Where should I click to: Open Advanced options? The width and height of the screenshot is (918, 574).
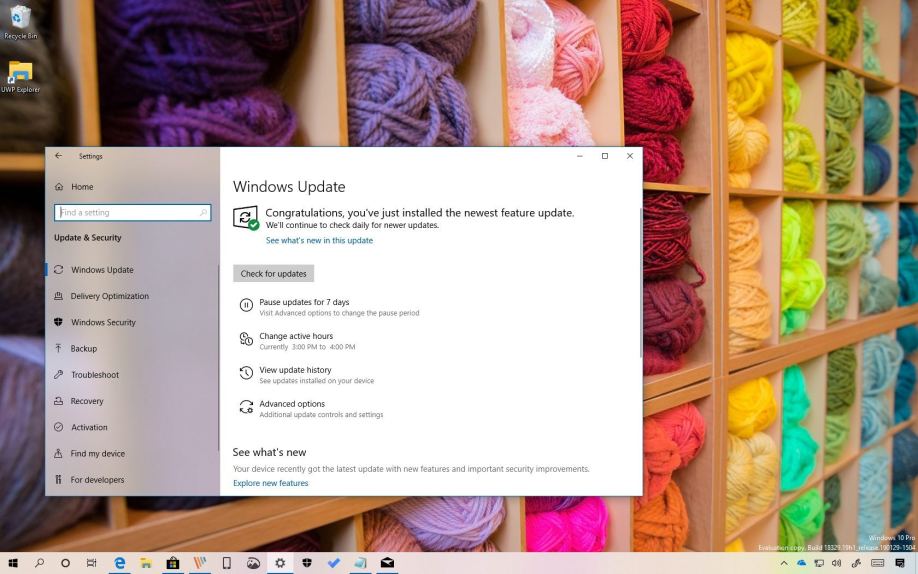pos(292,404)
